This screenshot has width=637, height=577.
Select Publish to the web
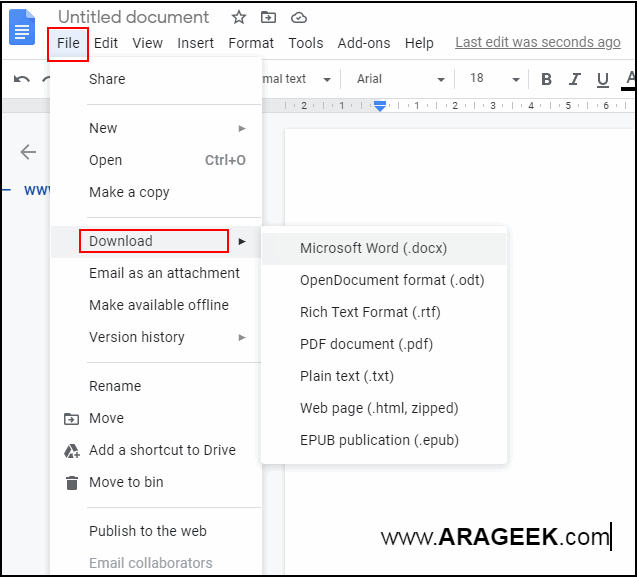click(x=156, y=531)
